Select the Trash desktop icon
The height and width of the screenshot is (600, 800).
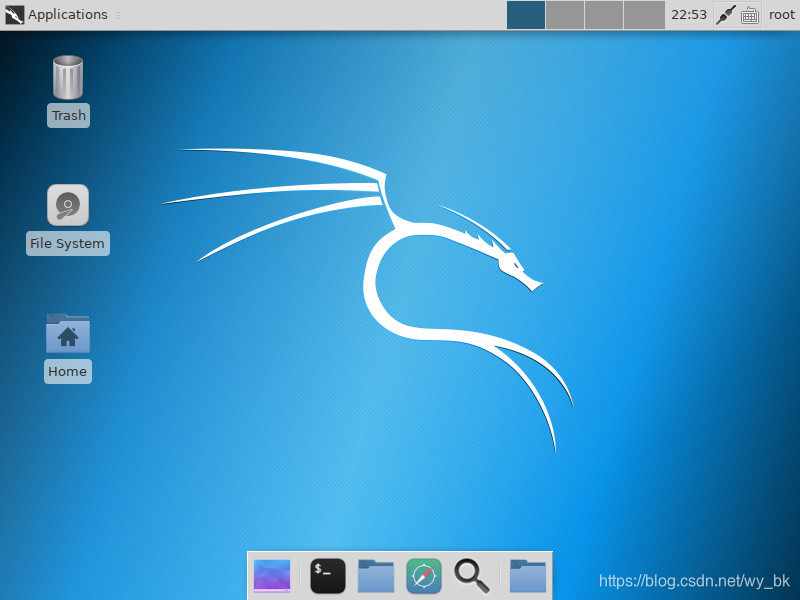68,77
